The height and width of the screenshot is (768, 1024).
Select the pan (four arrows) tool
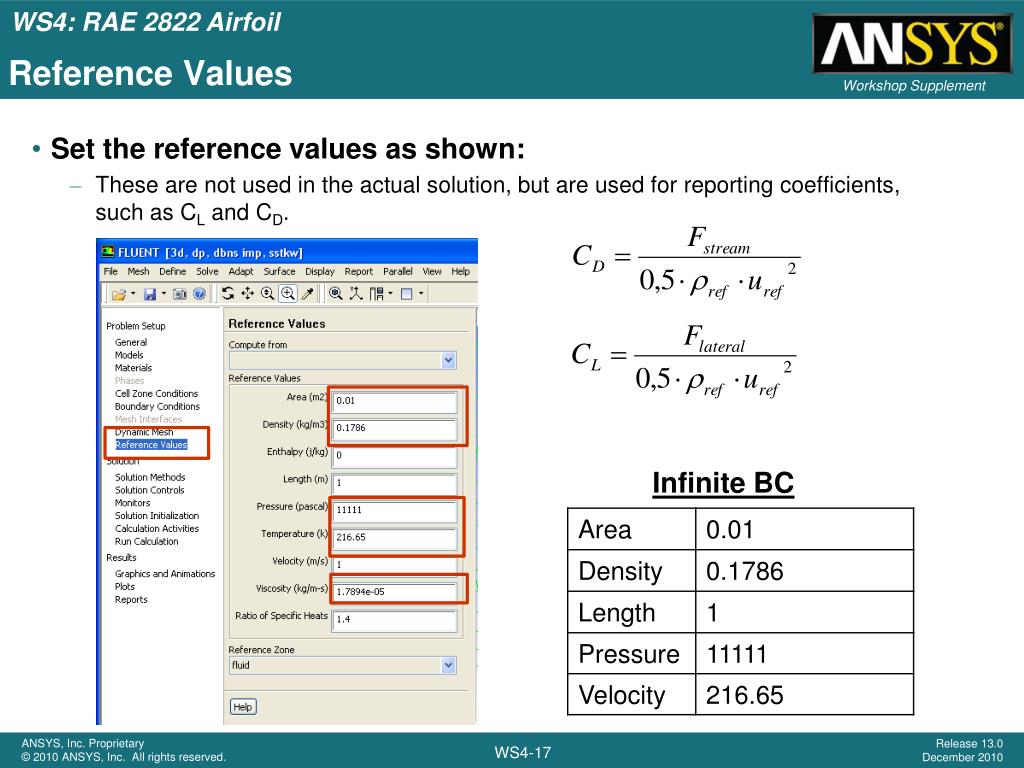[248, 293]
